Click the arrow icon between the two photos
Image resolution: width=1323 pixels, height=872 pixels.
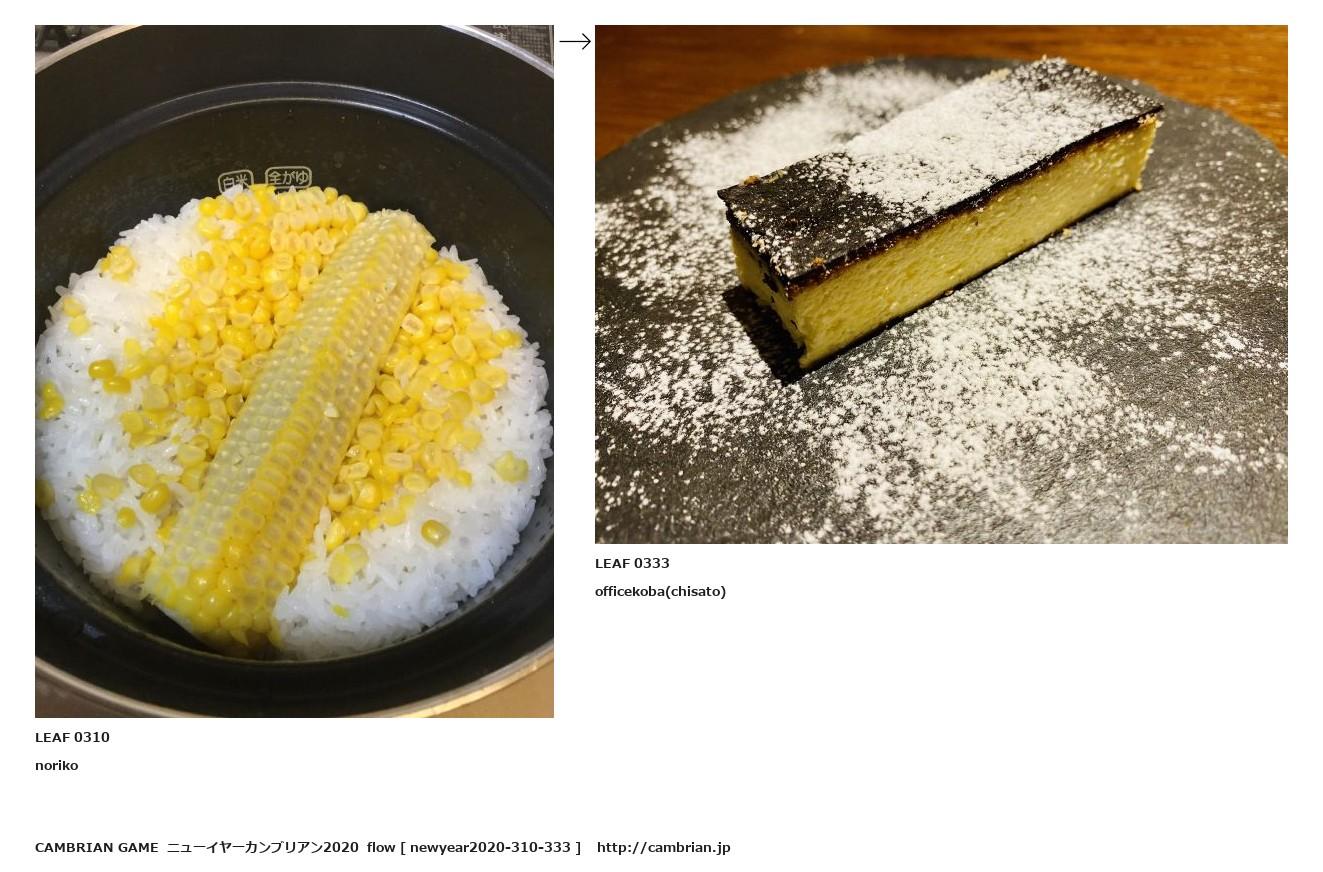(x=575, y=41)
